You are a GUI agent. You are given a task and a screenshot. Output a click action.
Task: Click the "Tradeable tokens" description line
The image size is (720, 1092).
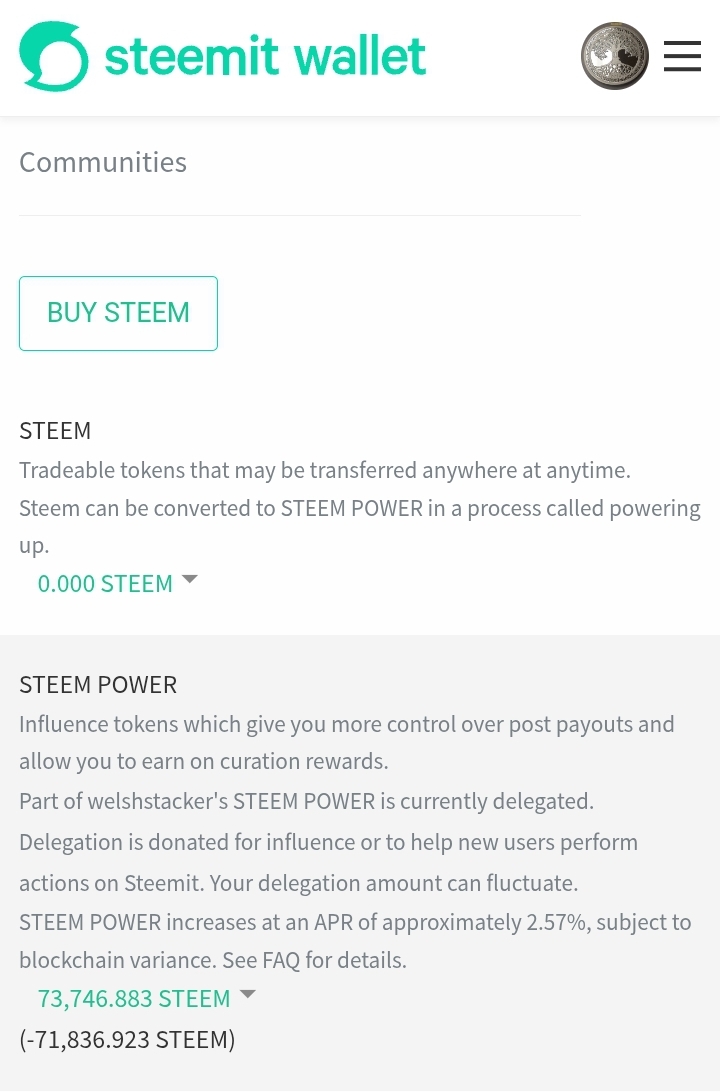[x=324, y=471]
